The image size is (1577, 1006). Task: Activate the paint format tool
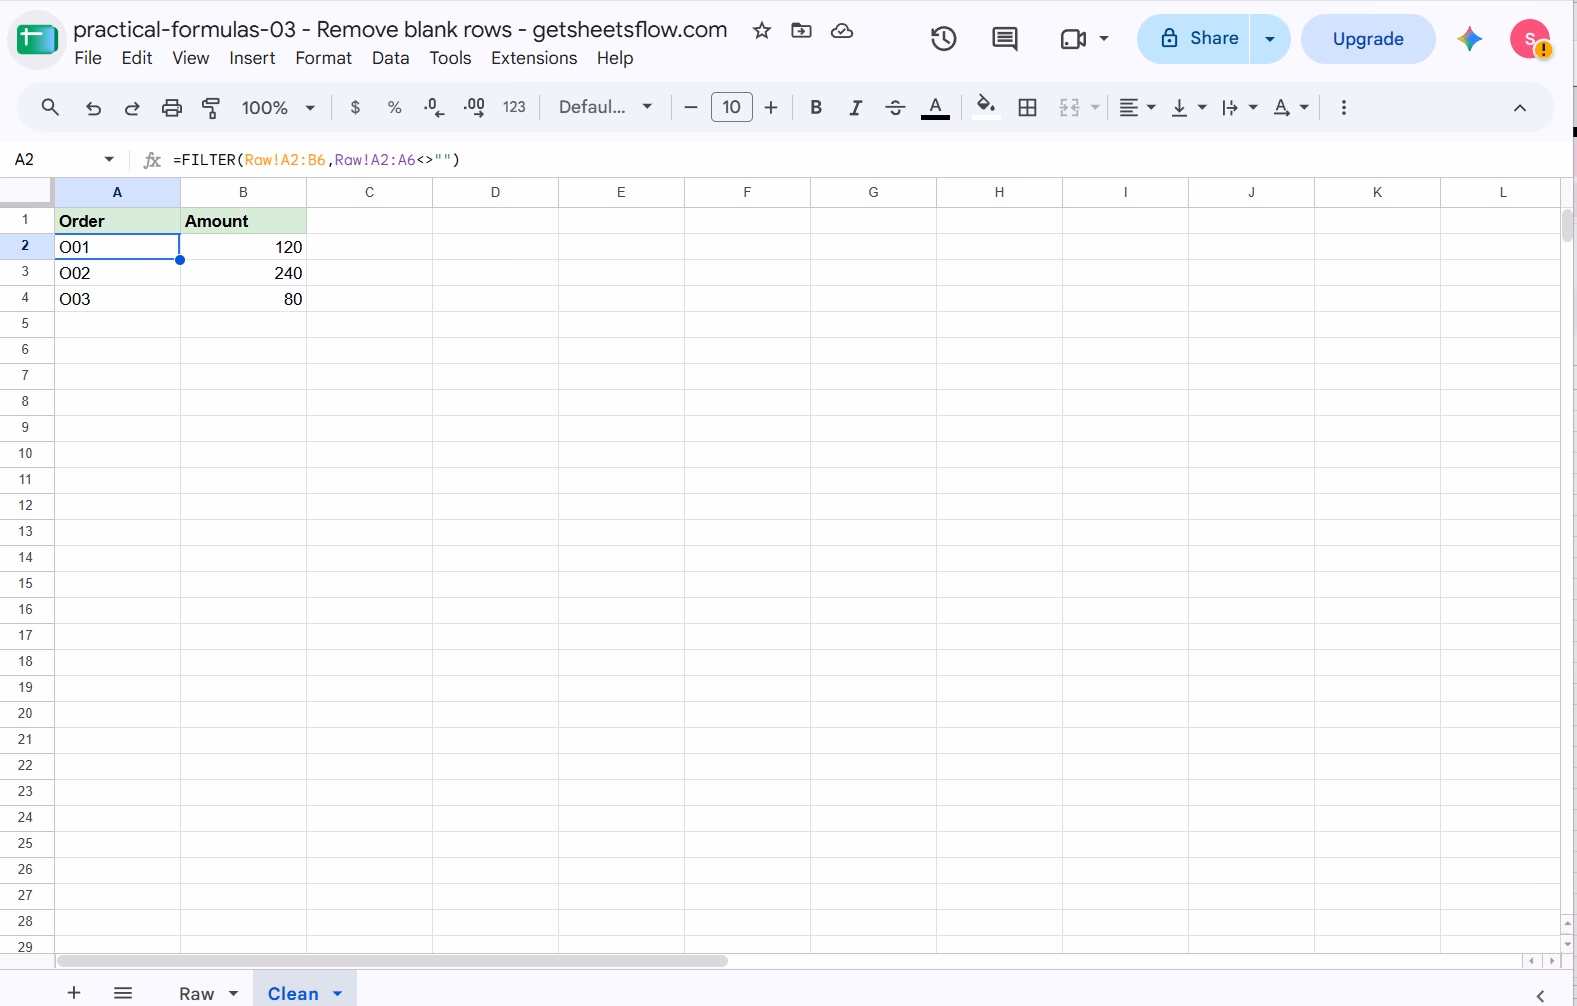211,107
